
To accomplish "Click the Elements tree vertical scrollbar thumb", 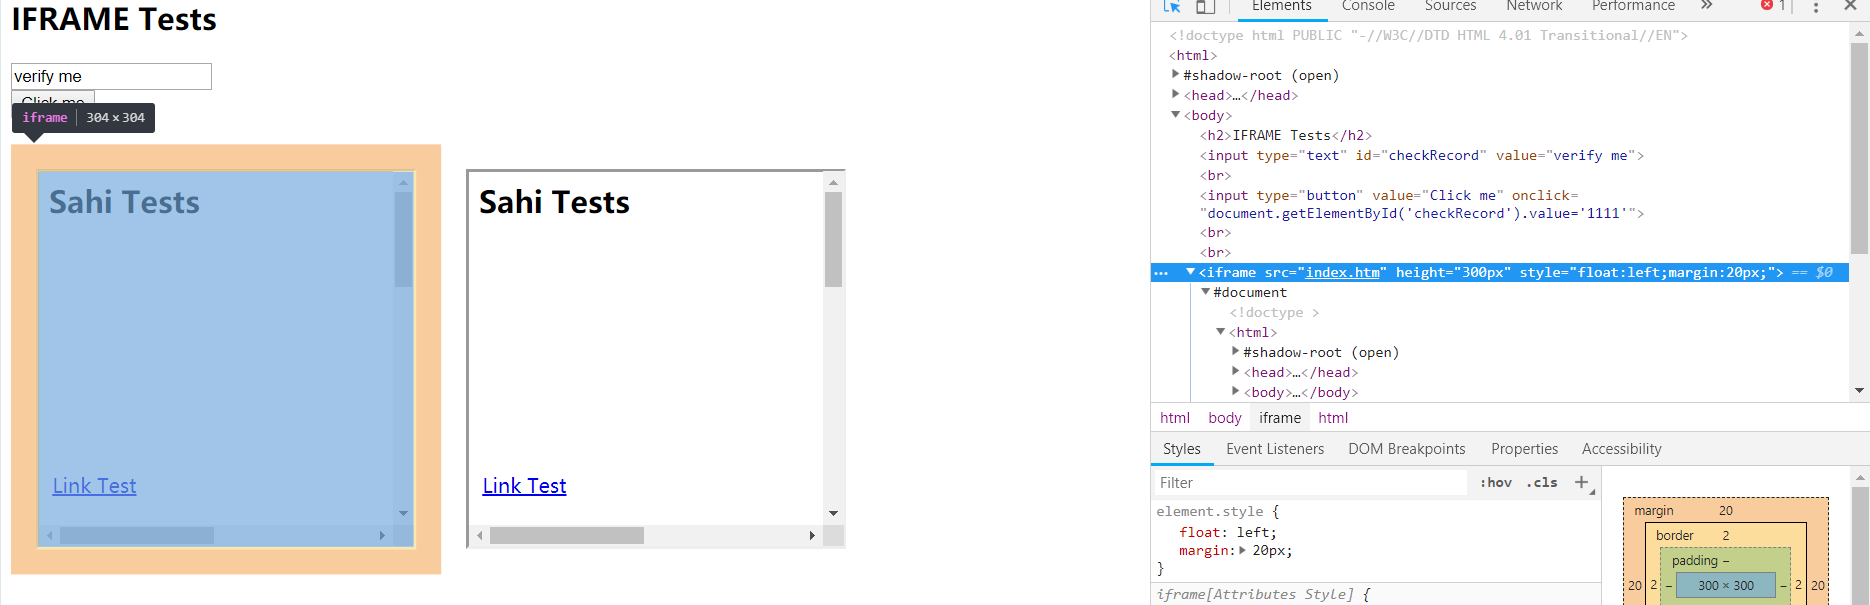I will click(x=1860, y=147).
